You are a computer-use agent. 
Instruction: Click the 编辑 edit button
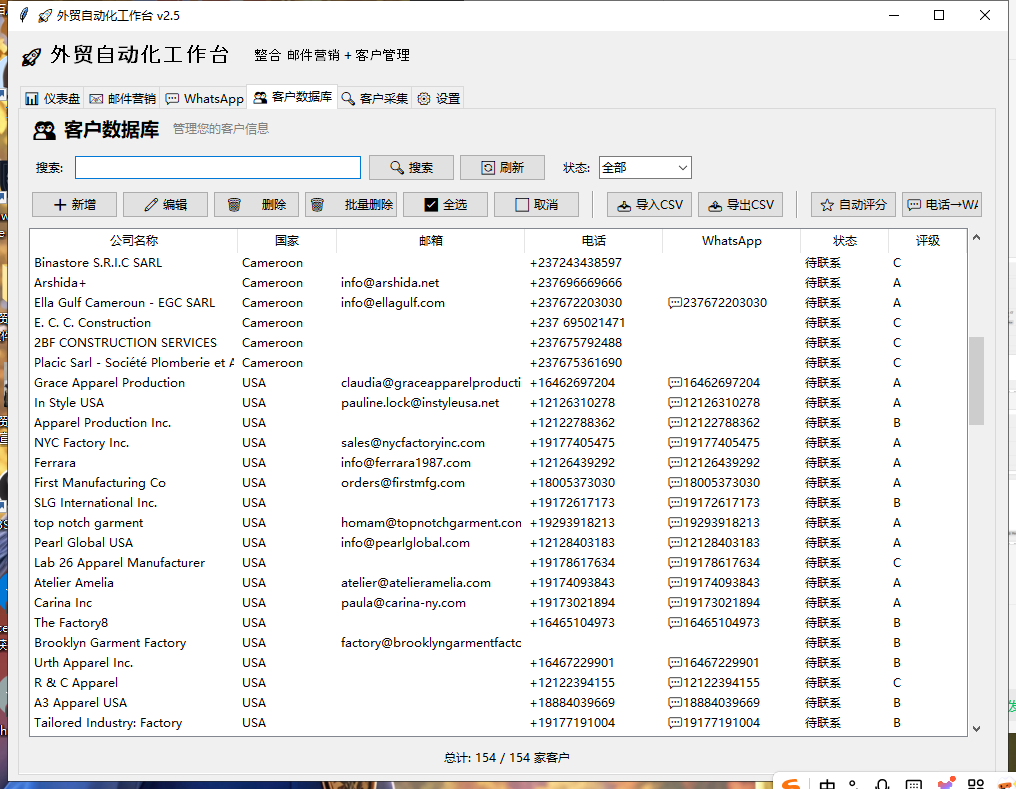165,205
